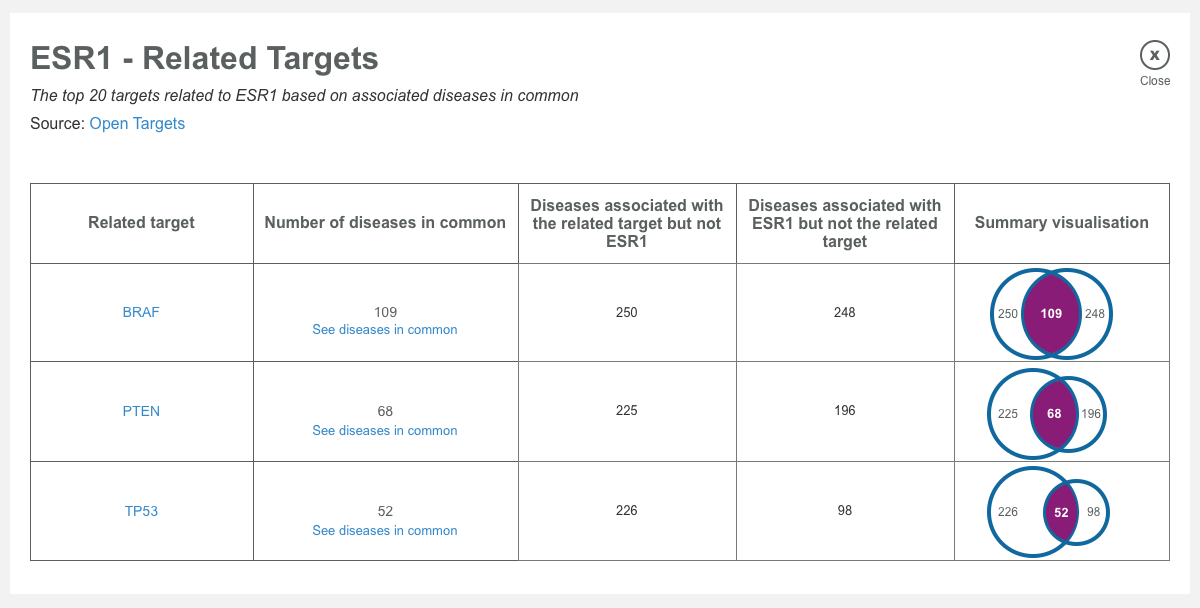Click the Number of diseases in common header

(385, 223)
